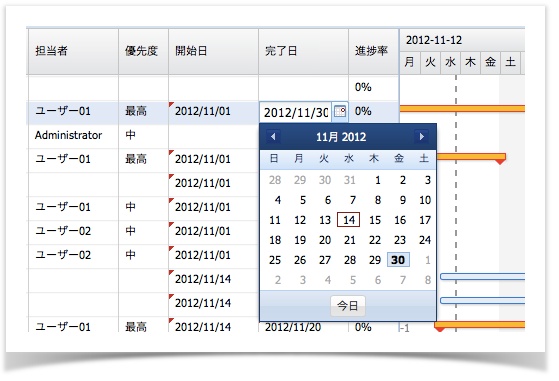The width and height of the screenshot is (559, 381).
Task: Sort by the 優先度 column header
Action: coord(143,51)
